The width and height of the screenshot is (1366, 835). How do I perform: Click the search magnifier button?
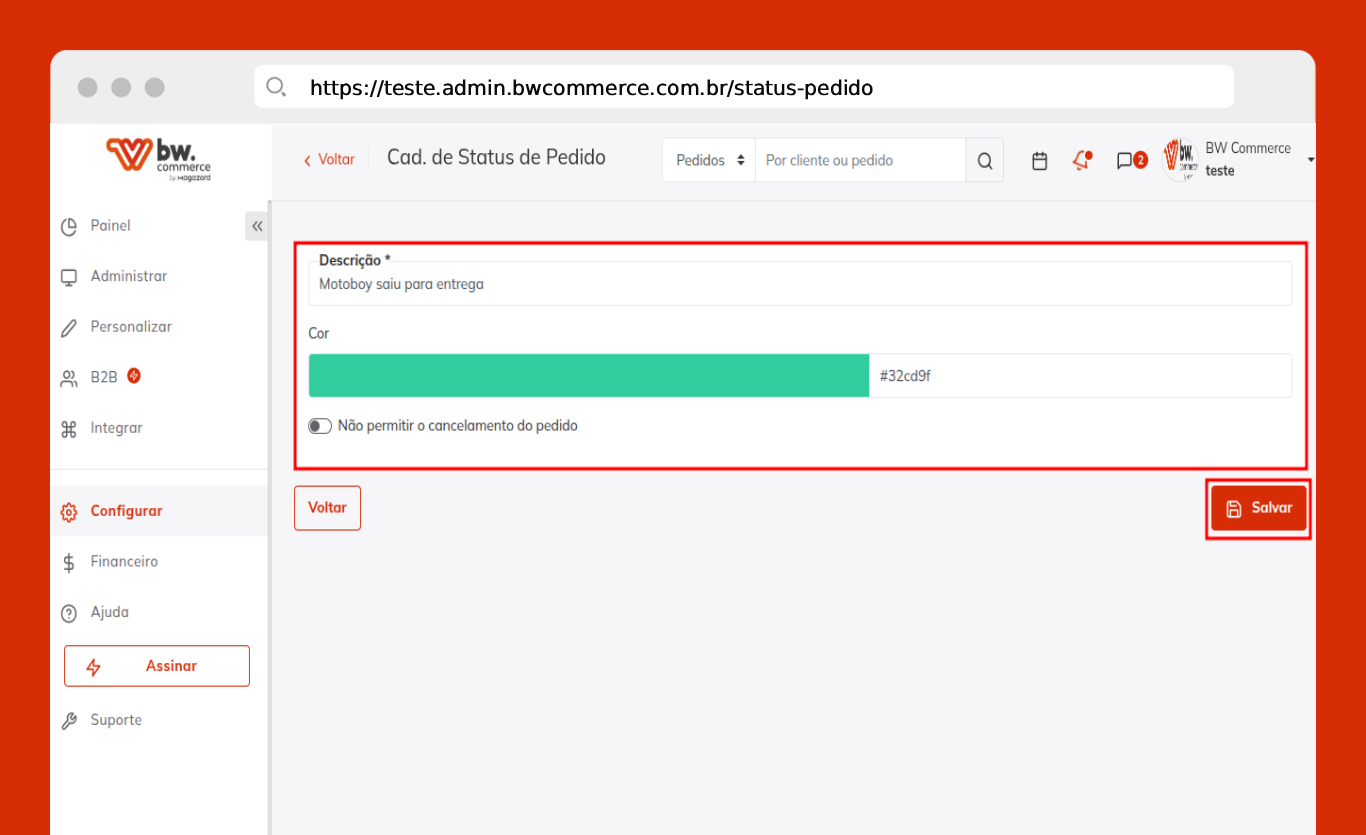(984, 161)
